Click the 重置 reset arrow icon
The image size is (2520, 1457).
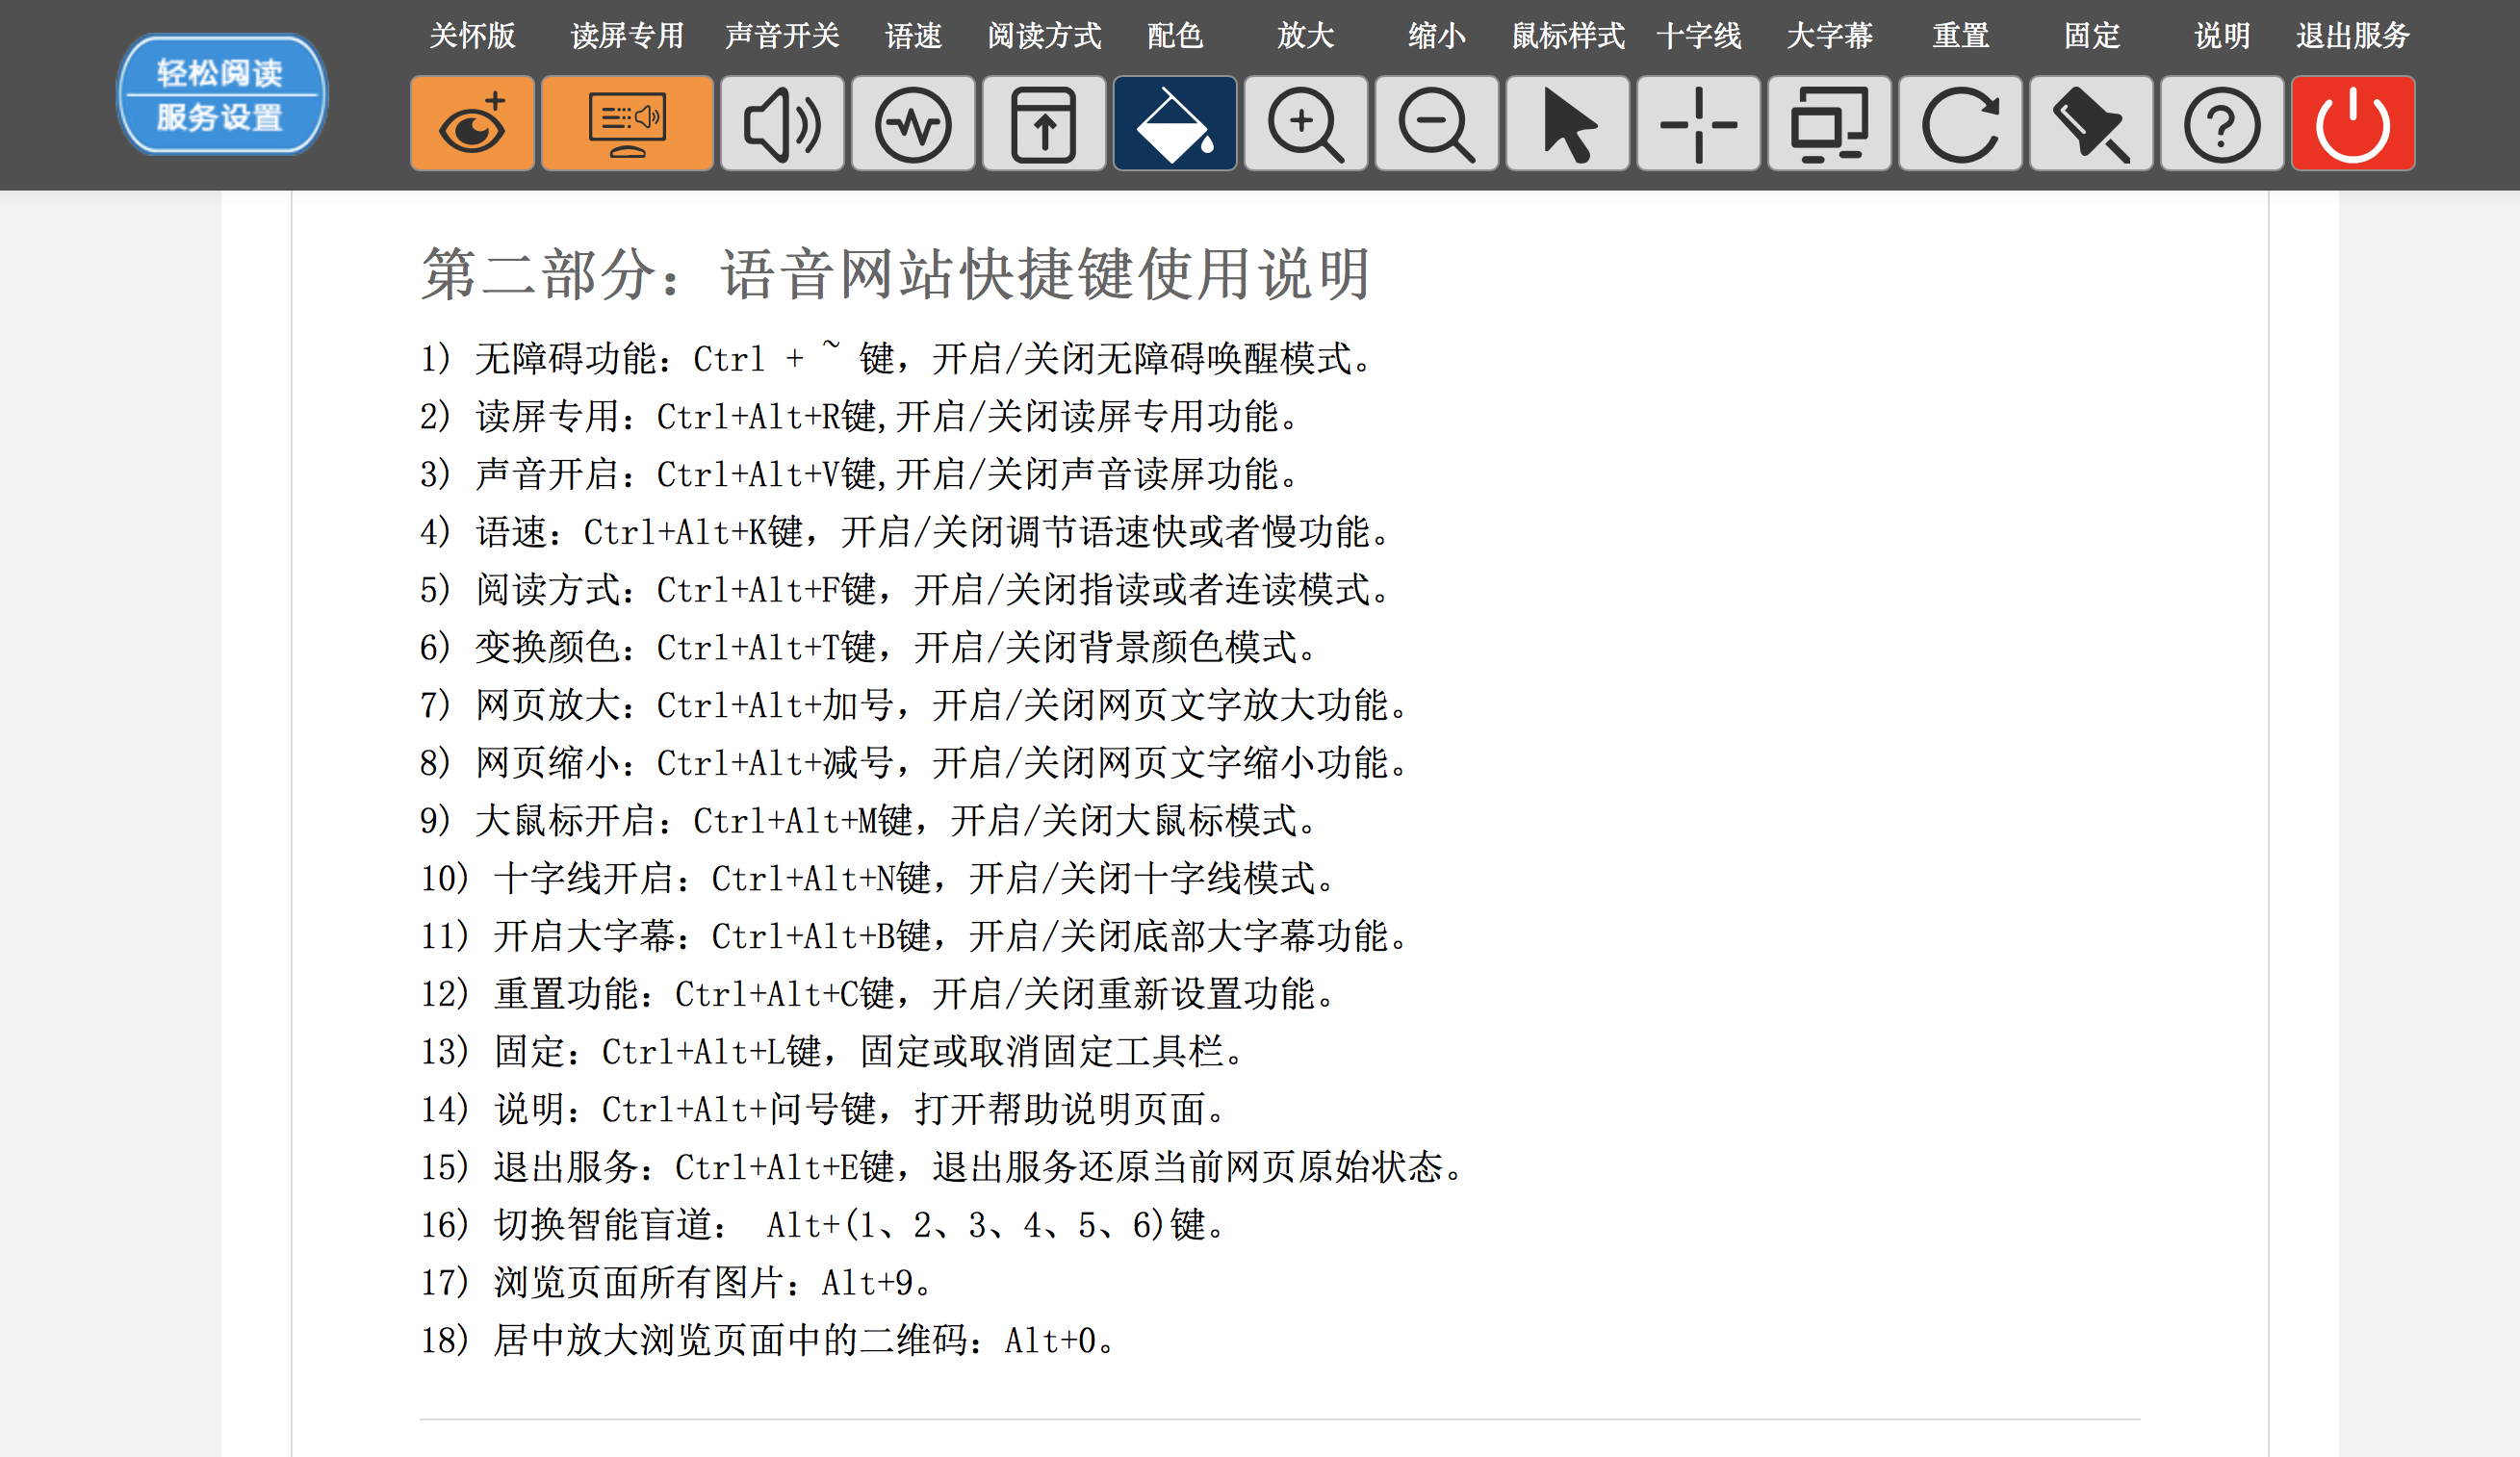1961,124
